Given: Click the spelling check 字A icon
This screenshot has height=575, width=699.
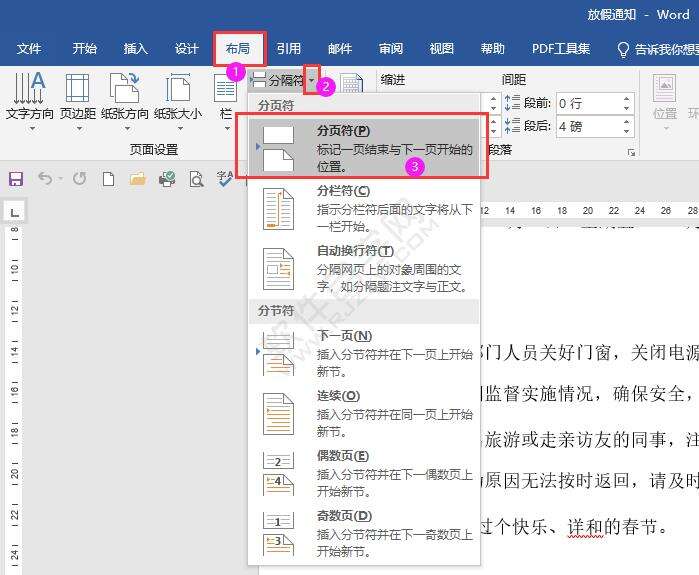Looking at the screenshot, I should pos(225,179).
